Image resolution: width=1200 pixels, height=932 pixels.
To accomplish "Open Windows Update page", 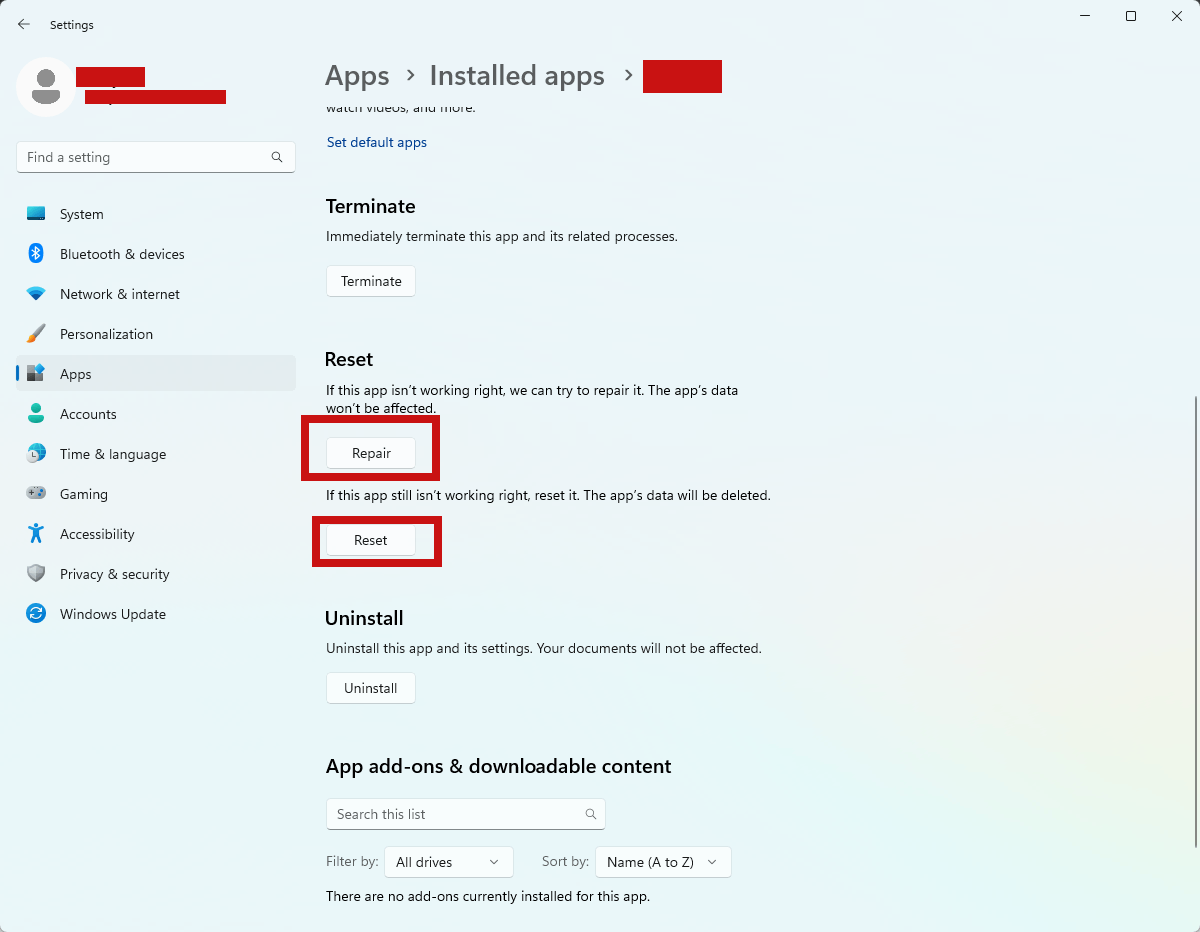I will point(156,614).
